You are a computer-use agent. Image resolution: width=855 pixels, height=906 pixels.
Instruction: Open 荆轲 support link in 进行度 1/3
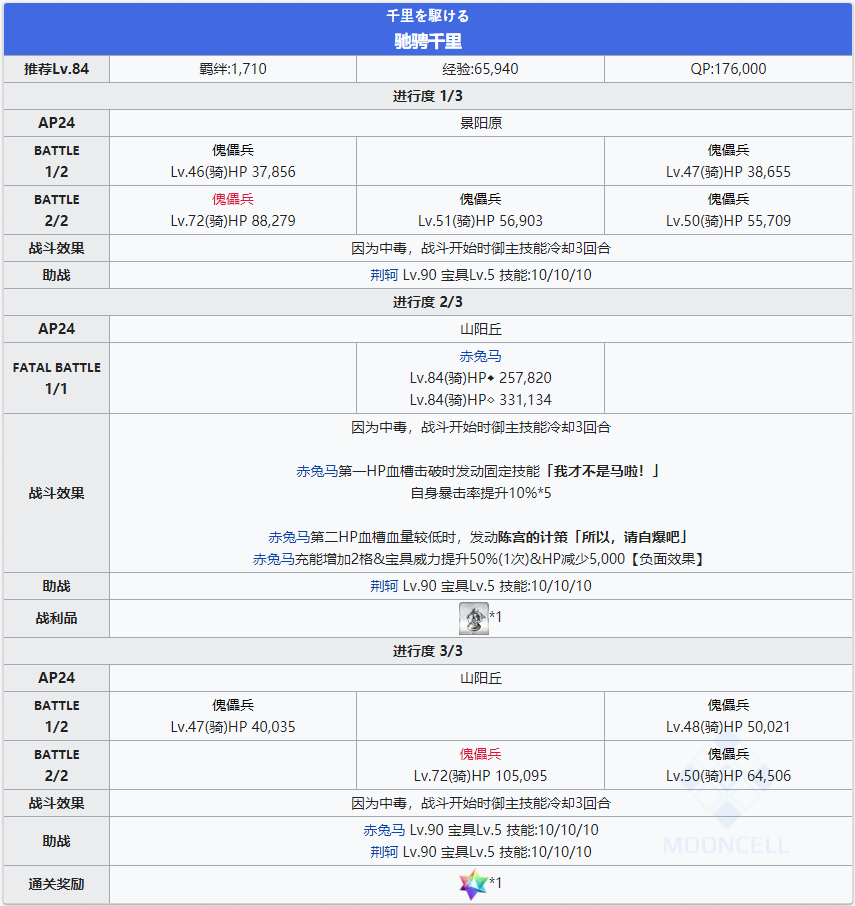[x=384, y=275]
